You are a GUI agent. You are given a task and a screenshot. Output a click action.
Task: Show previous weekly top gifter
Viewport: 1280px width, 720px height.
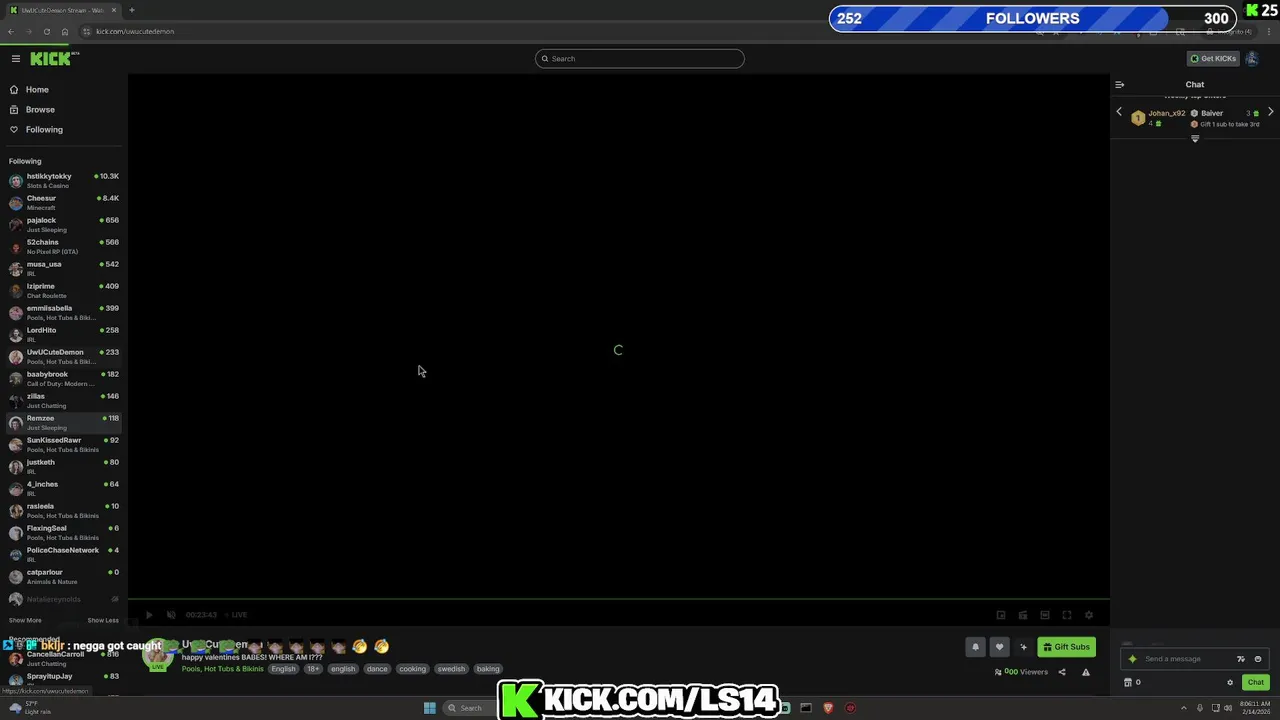[1119, 112]
